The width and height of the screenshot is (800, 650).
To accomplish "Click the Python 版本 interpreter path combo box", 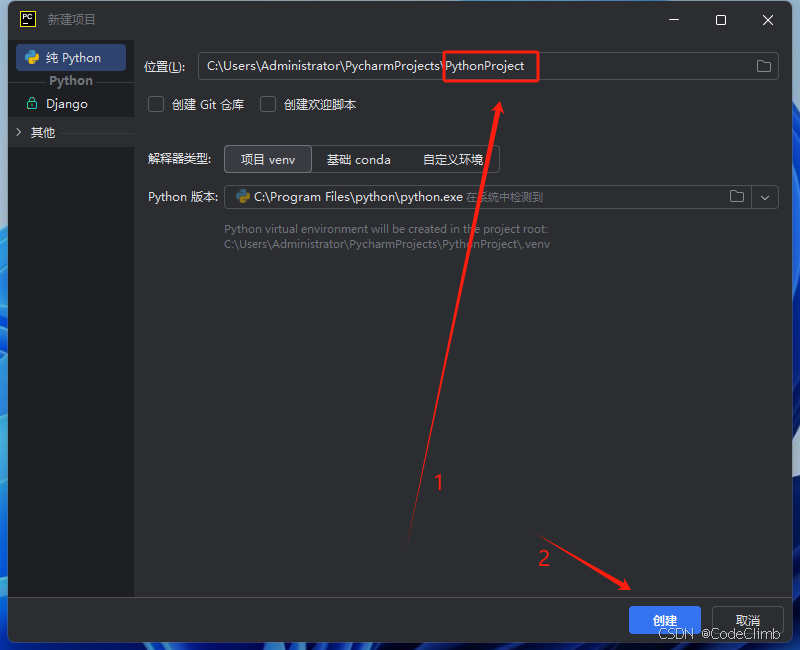I will pyautogui.click(x=501, y=197).
